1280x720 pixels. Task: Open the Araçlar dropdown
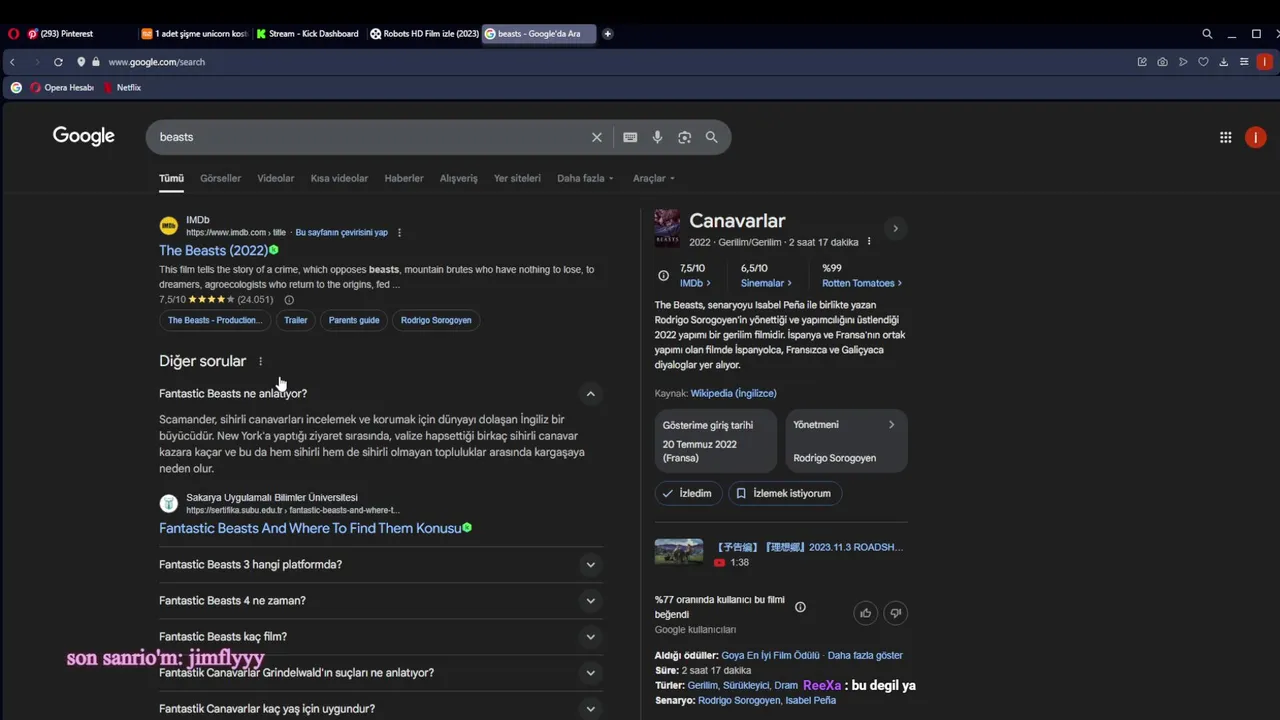coord(654,178)
